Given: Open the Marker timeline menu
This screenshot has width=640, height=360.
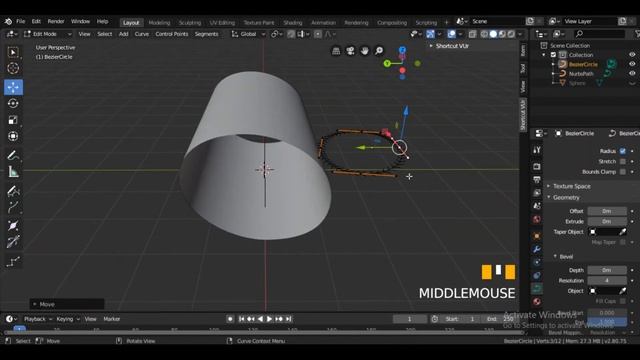Looking at the screenshot, I should [111, 319].
